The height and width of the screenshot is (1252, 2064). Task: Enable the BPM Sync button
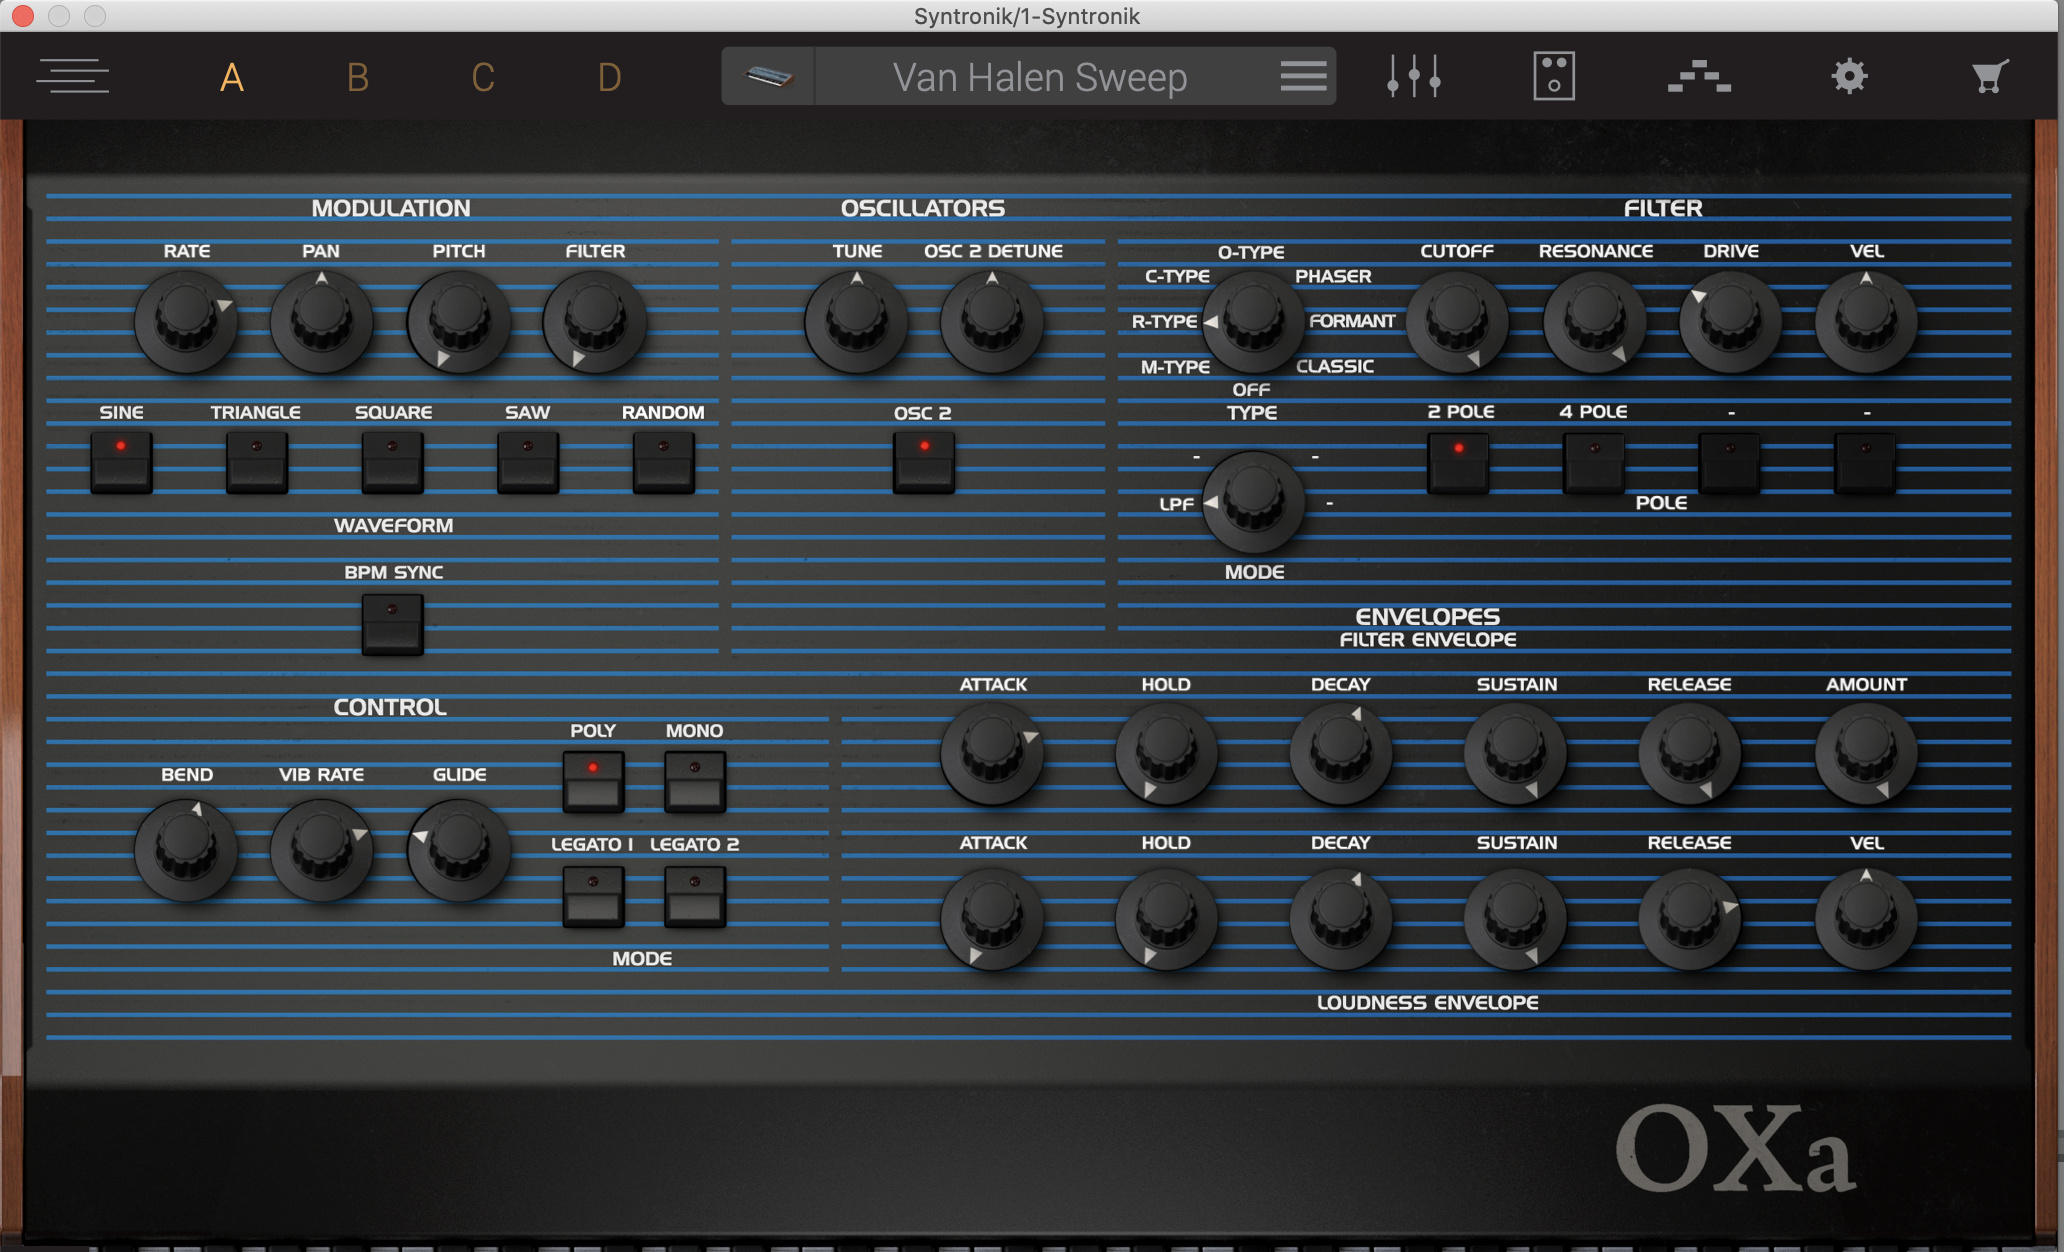(392, 624)
